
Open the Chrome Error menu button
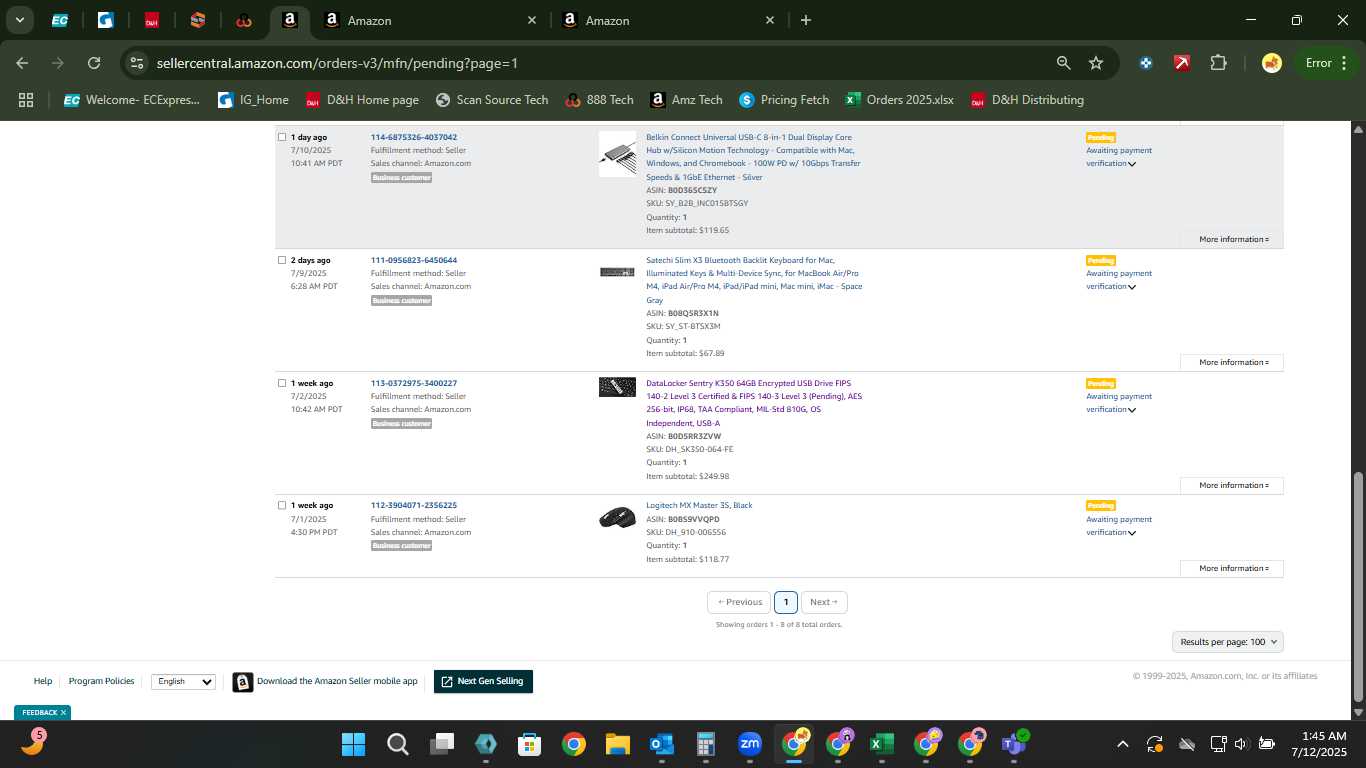[x=1326, y=63]
